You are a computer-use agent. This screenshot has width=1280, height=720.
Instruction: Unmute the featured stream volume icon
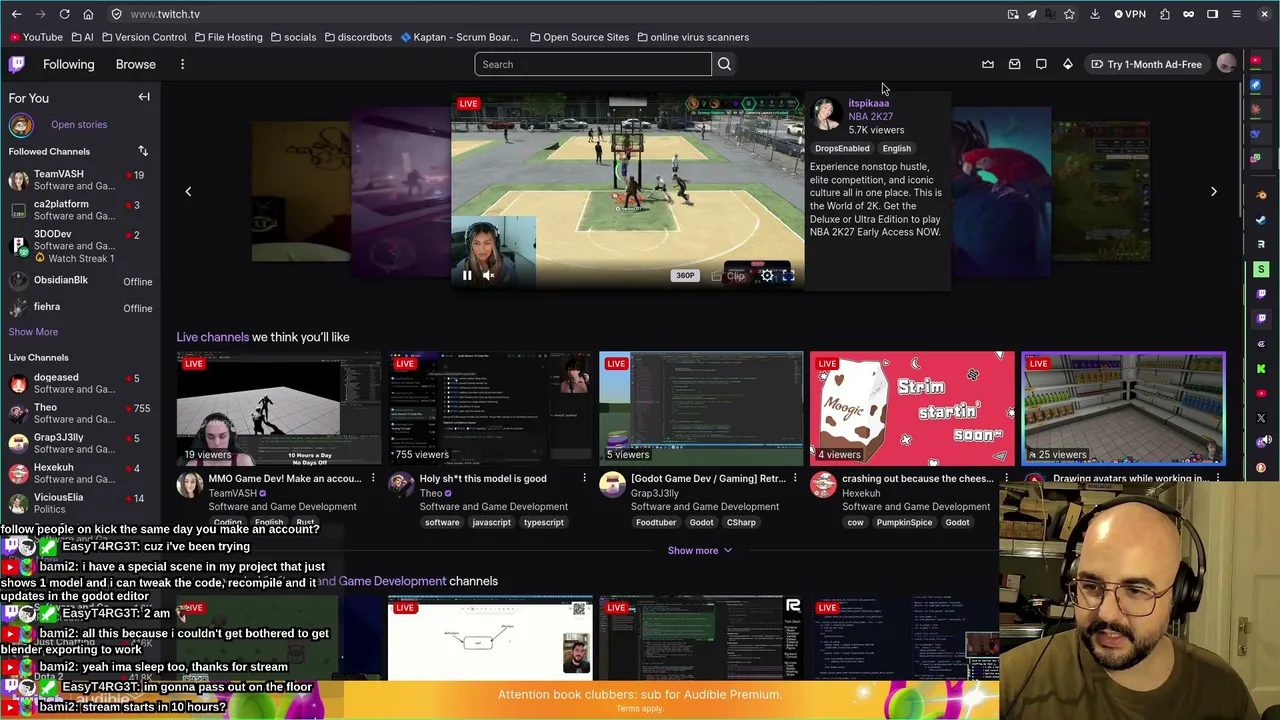coord(489,275)
